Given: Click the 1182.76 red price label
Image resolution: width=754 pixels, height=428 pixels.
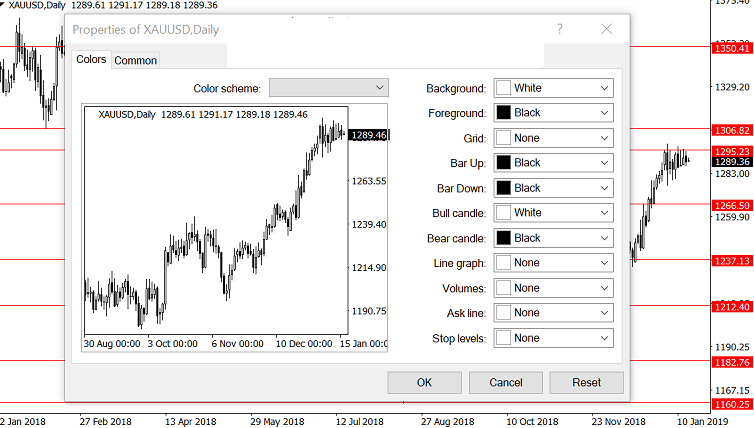Looking at the screenshot, I should pyautogui.click(x=732, y=362).
